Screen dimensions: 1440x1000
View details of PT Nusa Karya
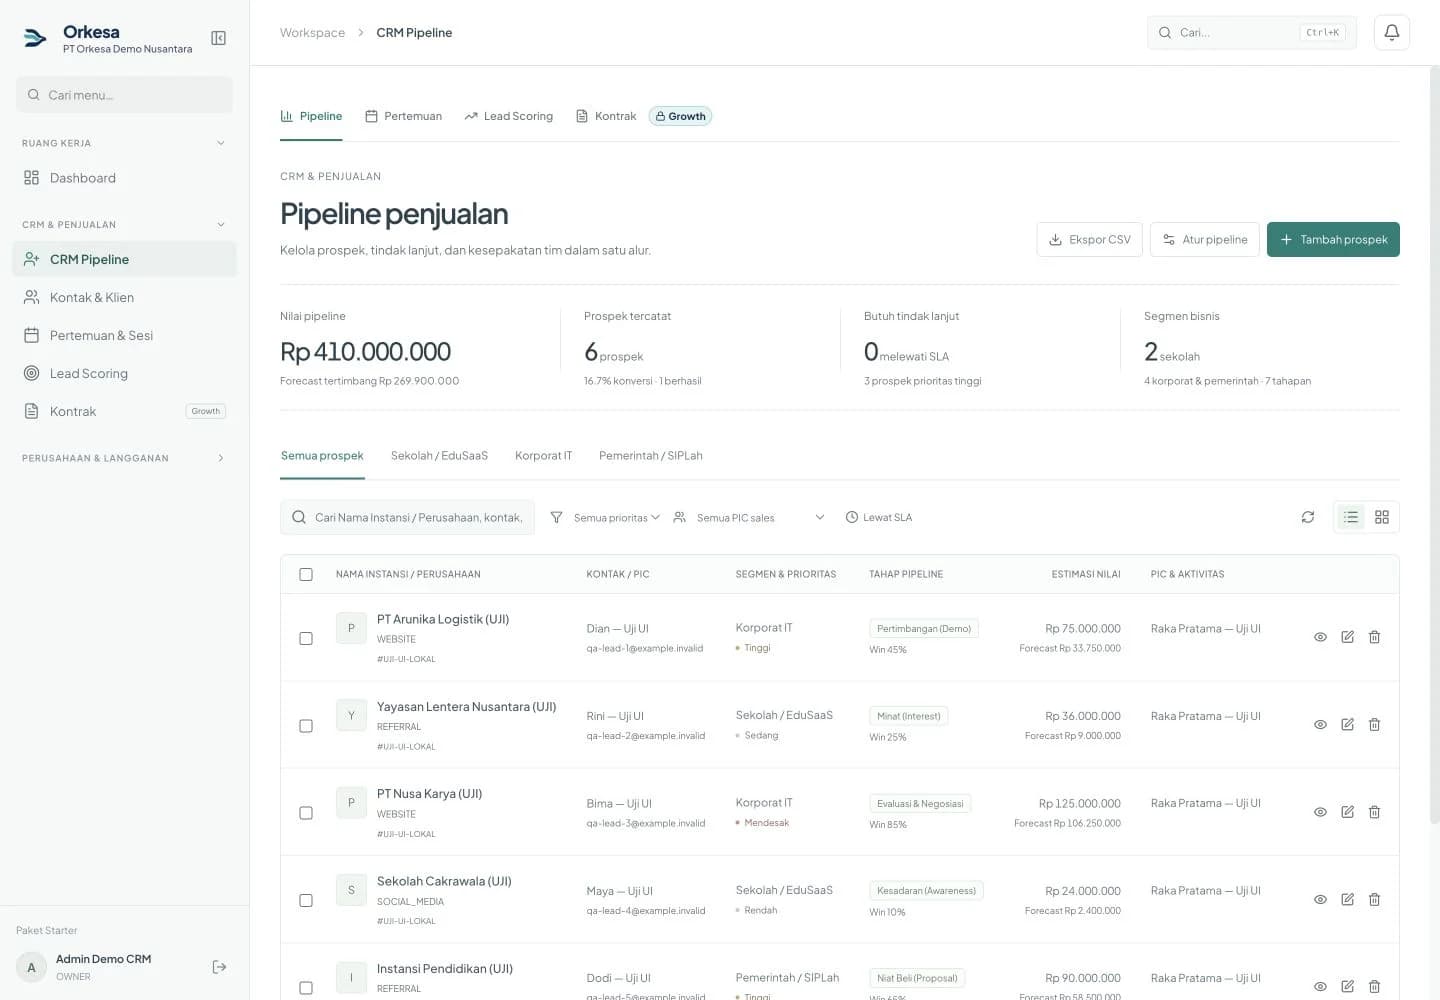pyautogui.click(x=1320, y=812)
